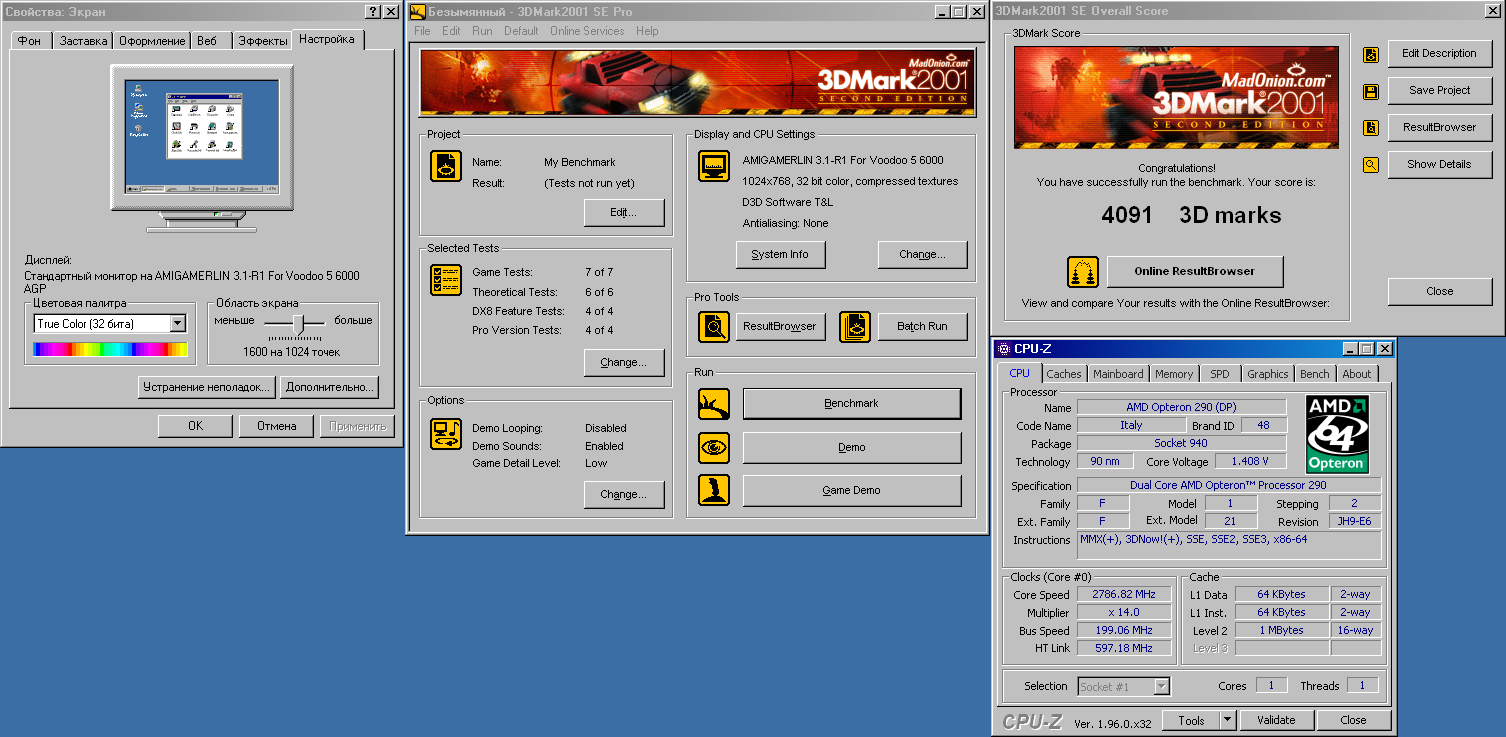Click the Устранение неполадок button
Image resolution: width=1506 pixels, height=737 pixels.
207,387
